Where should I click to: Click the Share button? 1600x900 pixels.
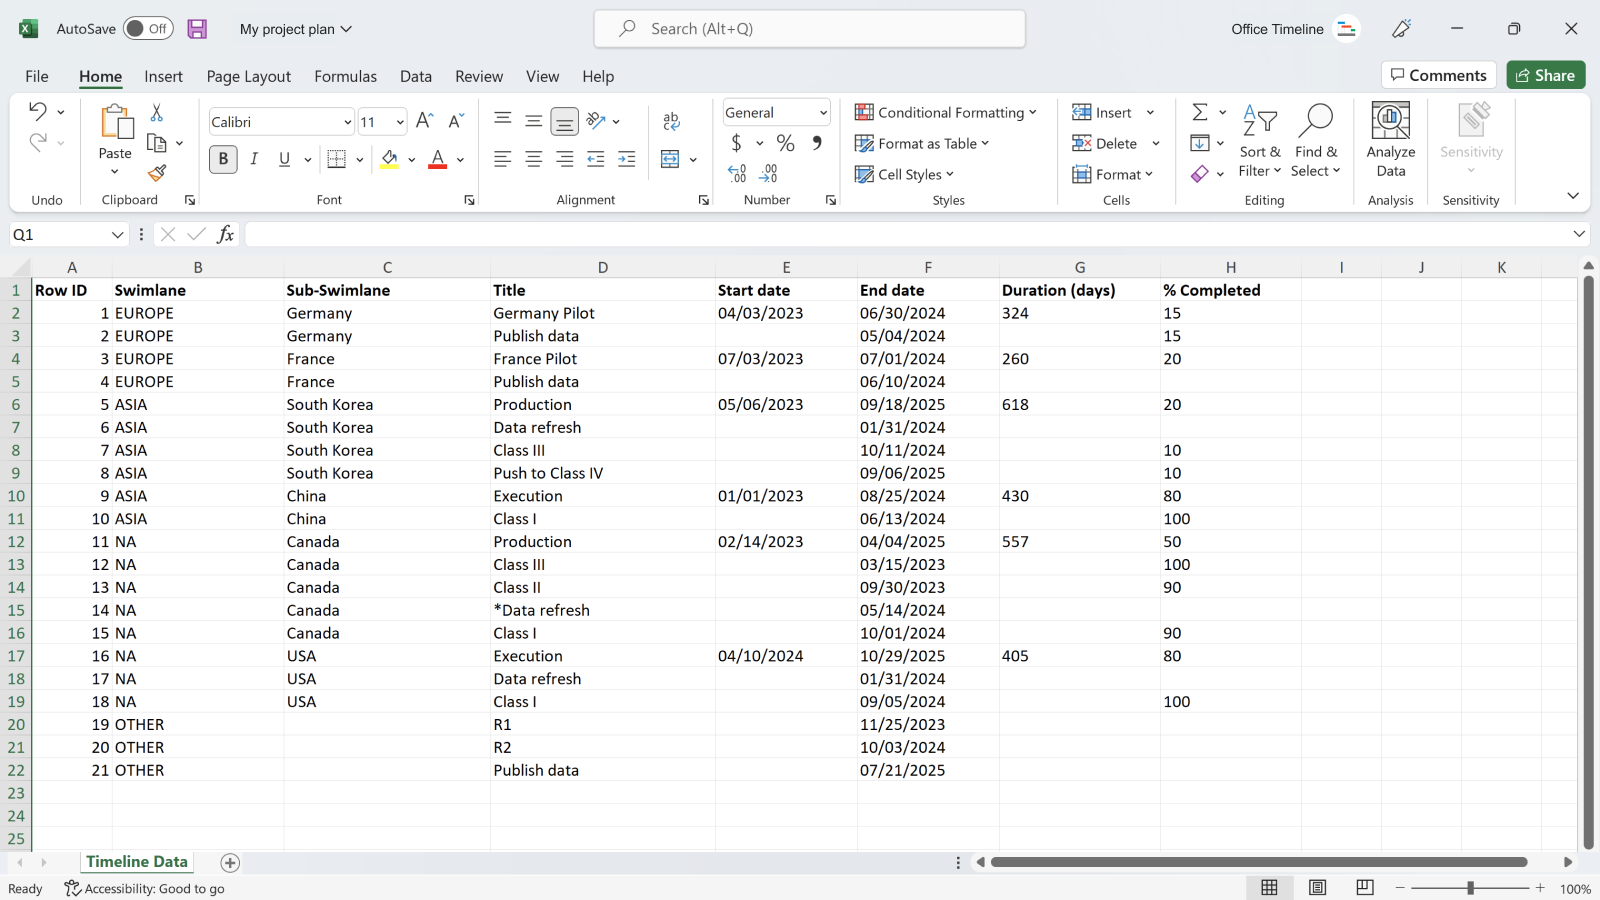point(1545,75)
